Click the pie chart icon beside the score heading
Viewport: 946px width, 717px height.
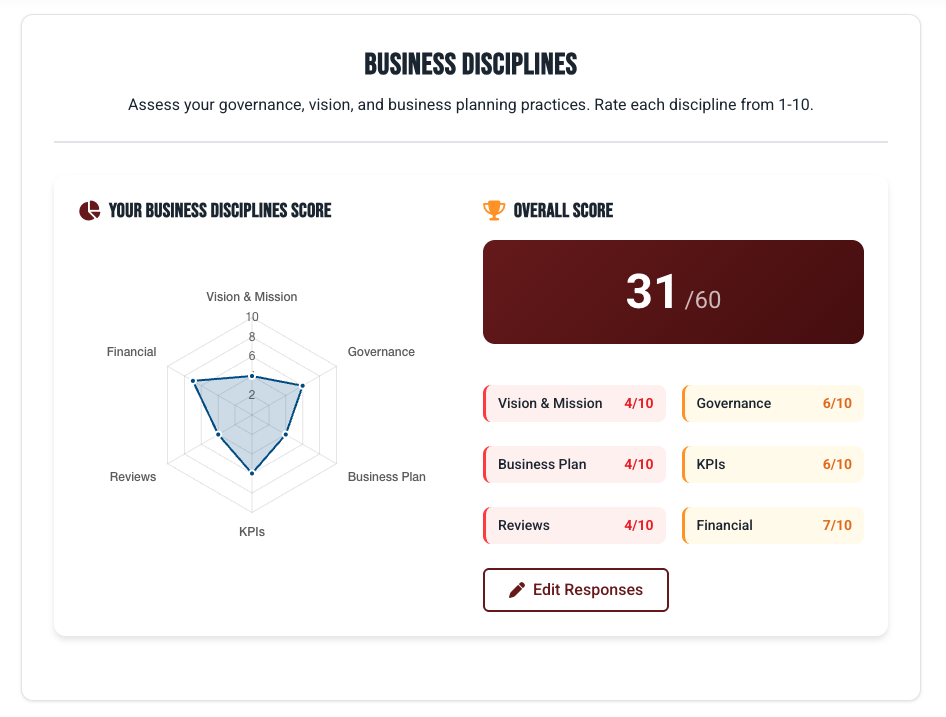tap(88, 210)
